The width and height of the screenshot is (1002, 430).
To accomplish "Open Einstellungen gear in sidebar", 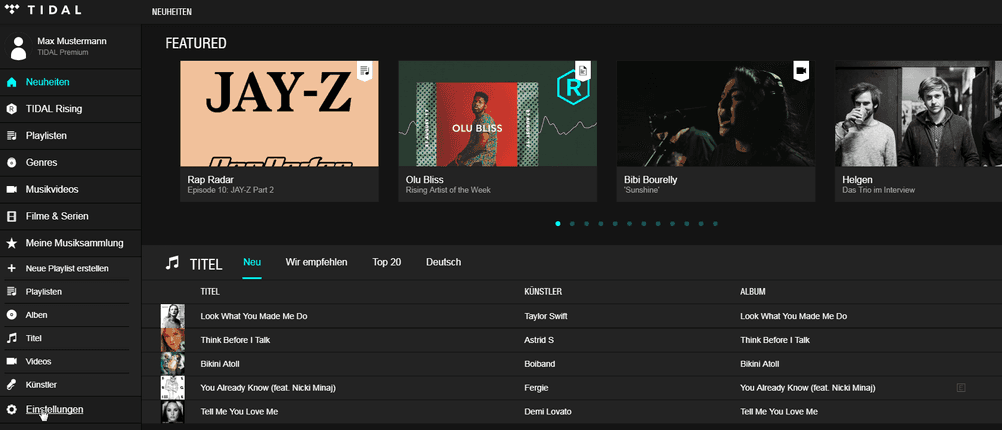I will 12,410.
